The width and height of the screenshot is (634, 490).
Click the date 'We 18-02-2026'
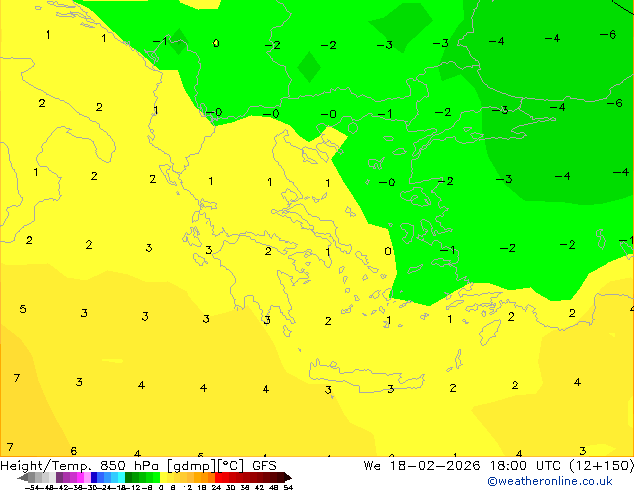pos(422,466)
